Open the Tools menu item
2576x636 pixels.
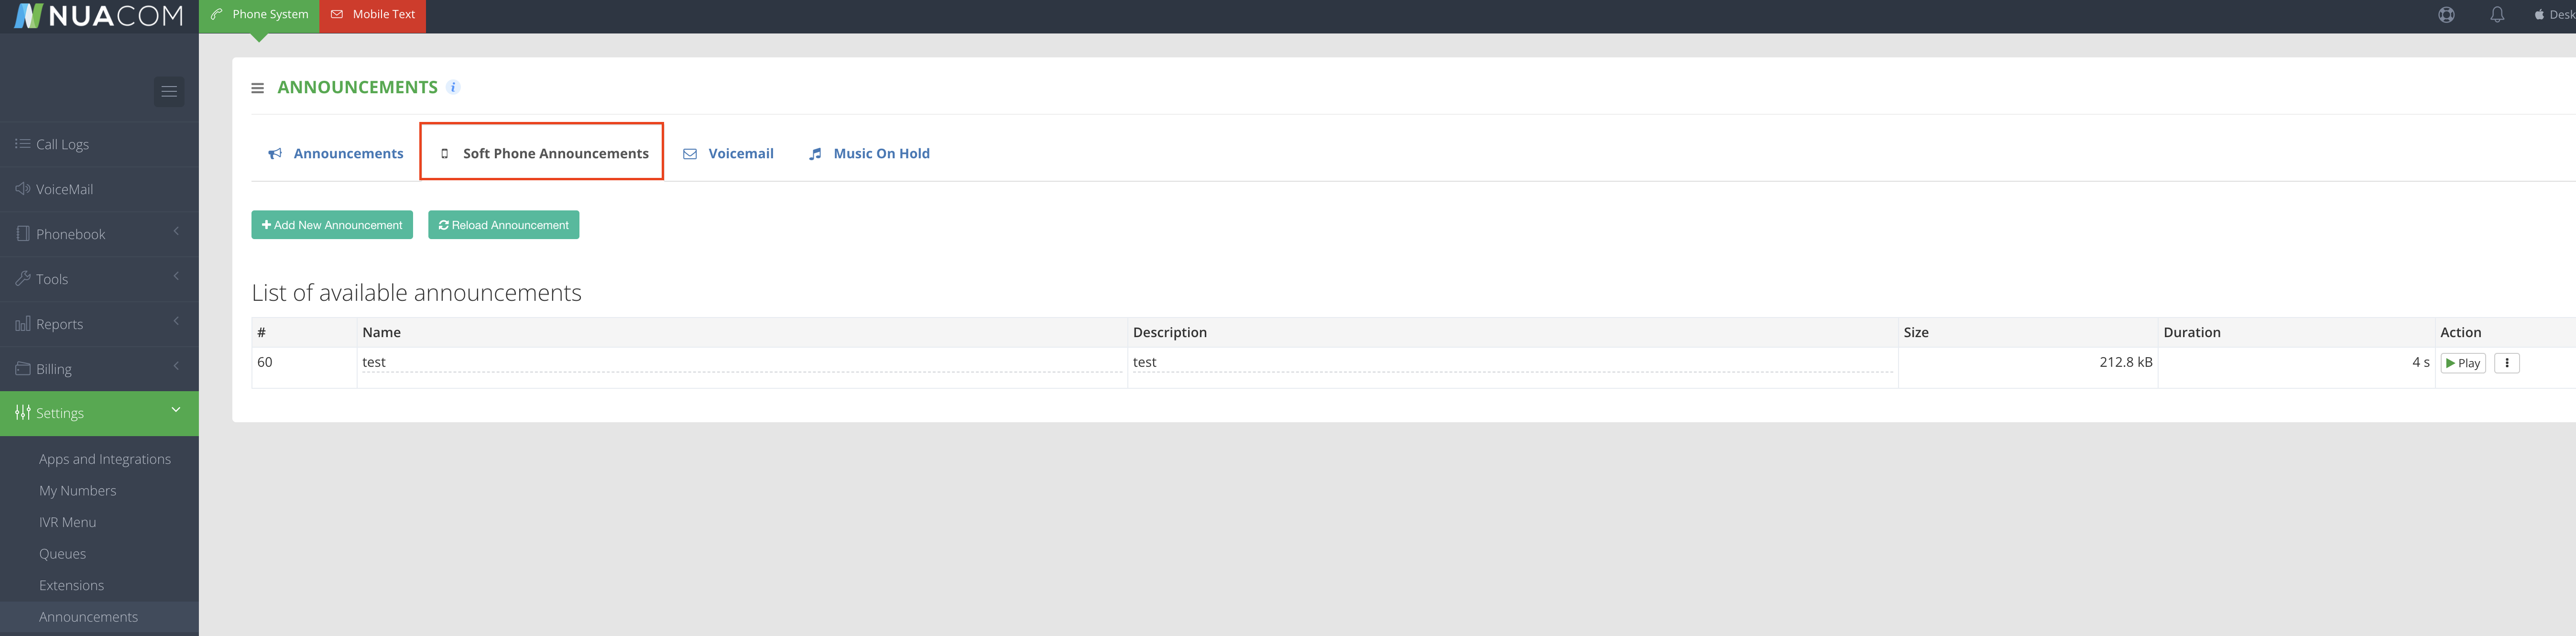click(x=99, y=279)
